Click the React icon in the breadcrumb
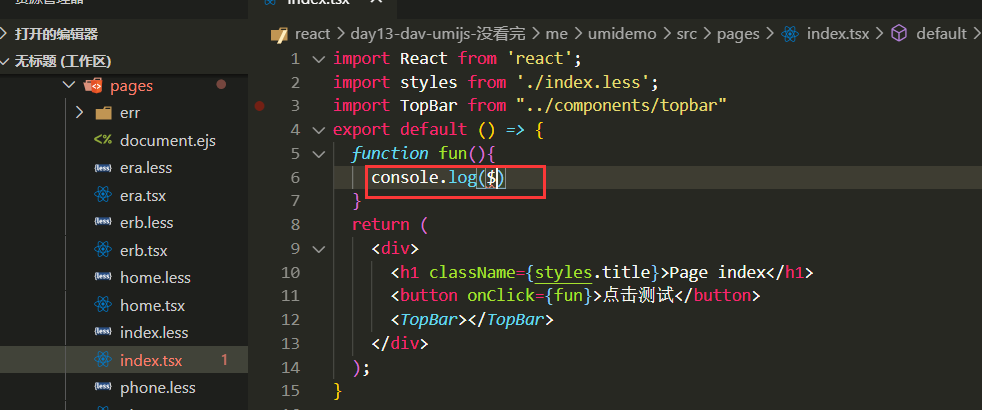Image resolution: width=982 pixels, height=410 pixels. (x=790, y=34)
